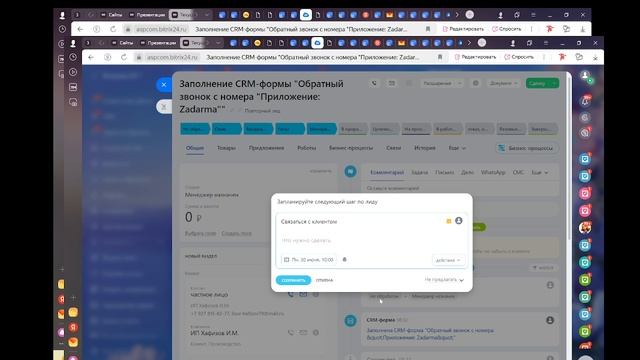
Task: Open the arrow on the green header button
Action: point(554,83)
